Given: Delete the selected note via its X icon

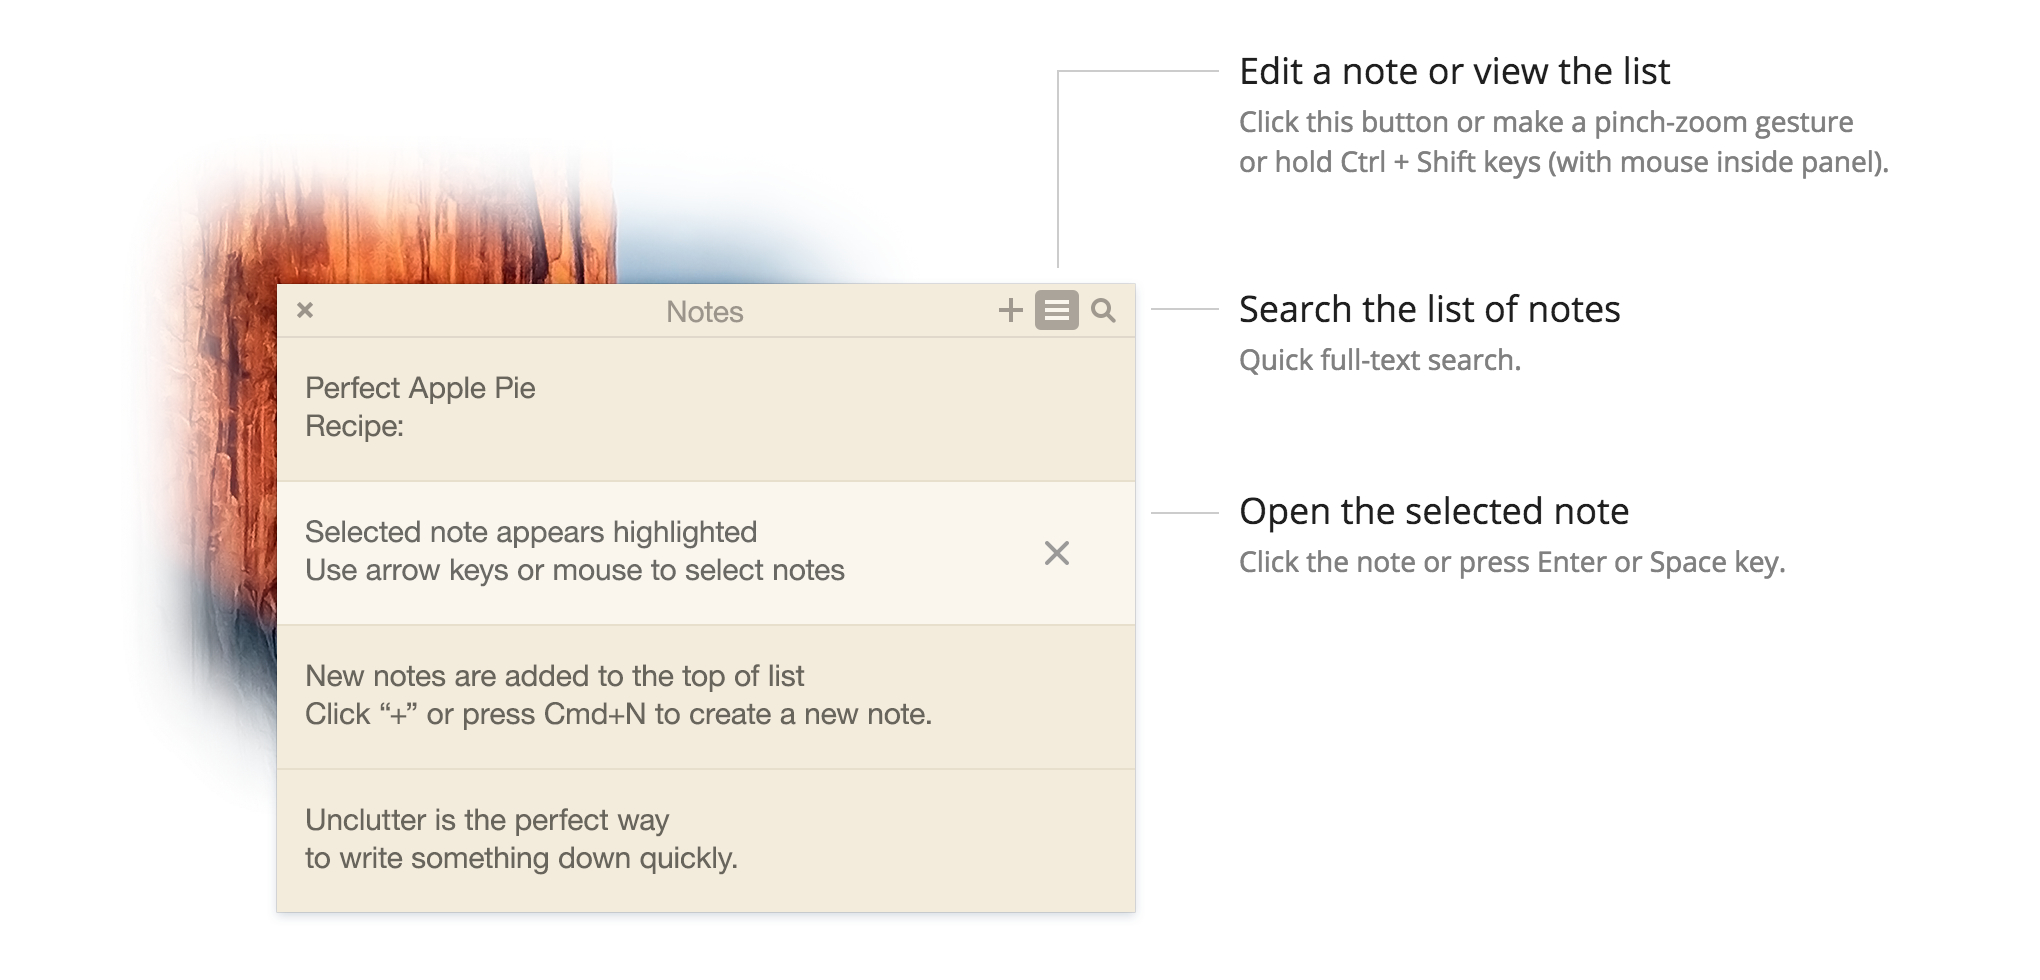Looking at the screenshot, I should [1057, 554].
